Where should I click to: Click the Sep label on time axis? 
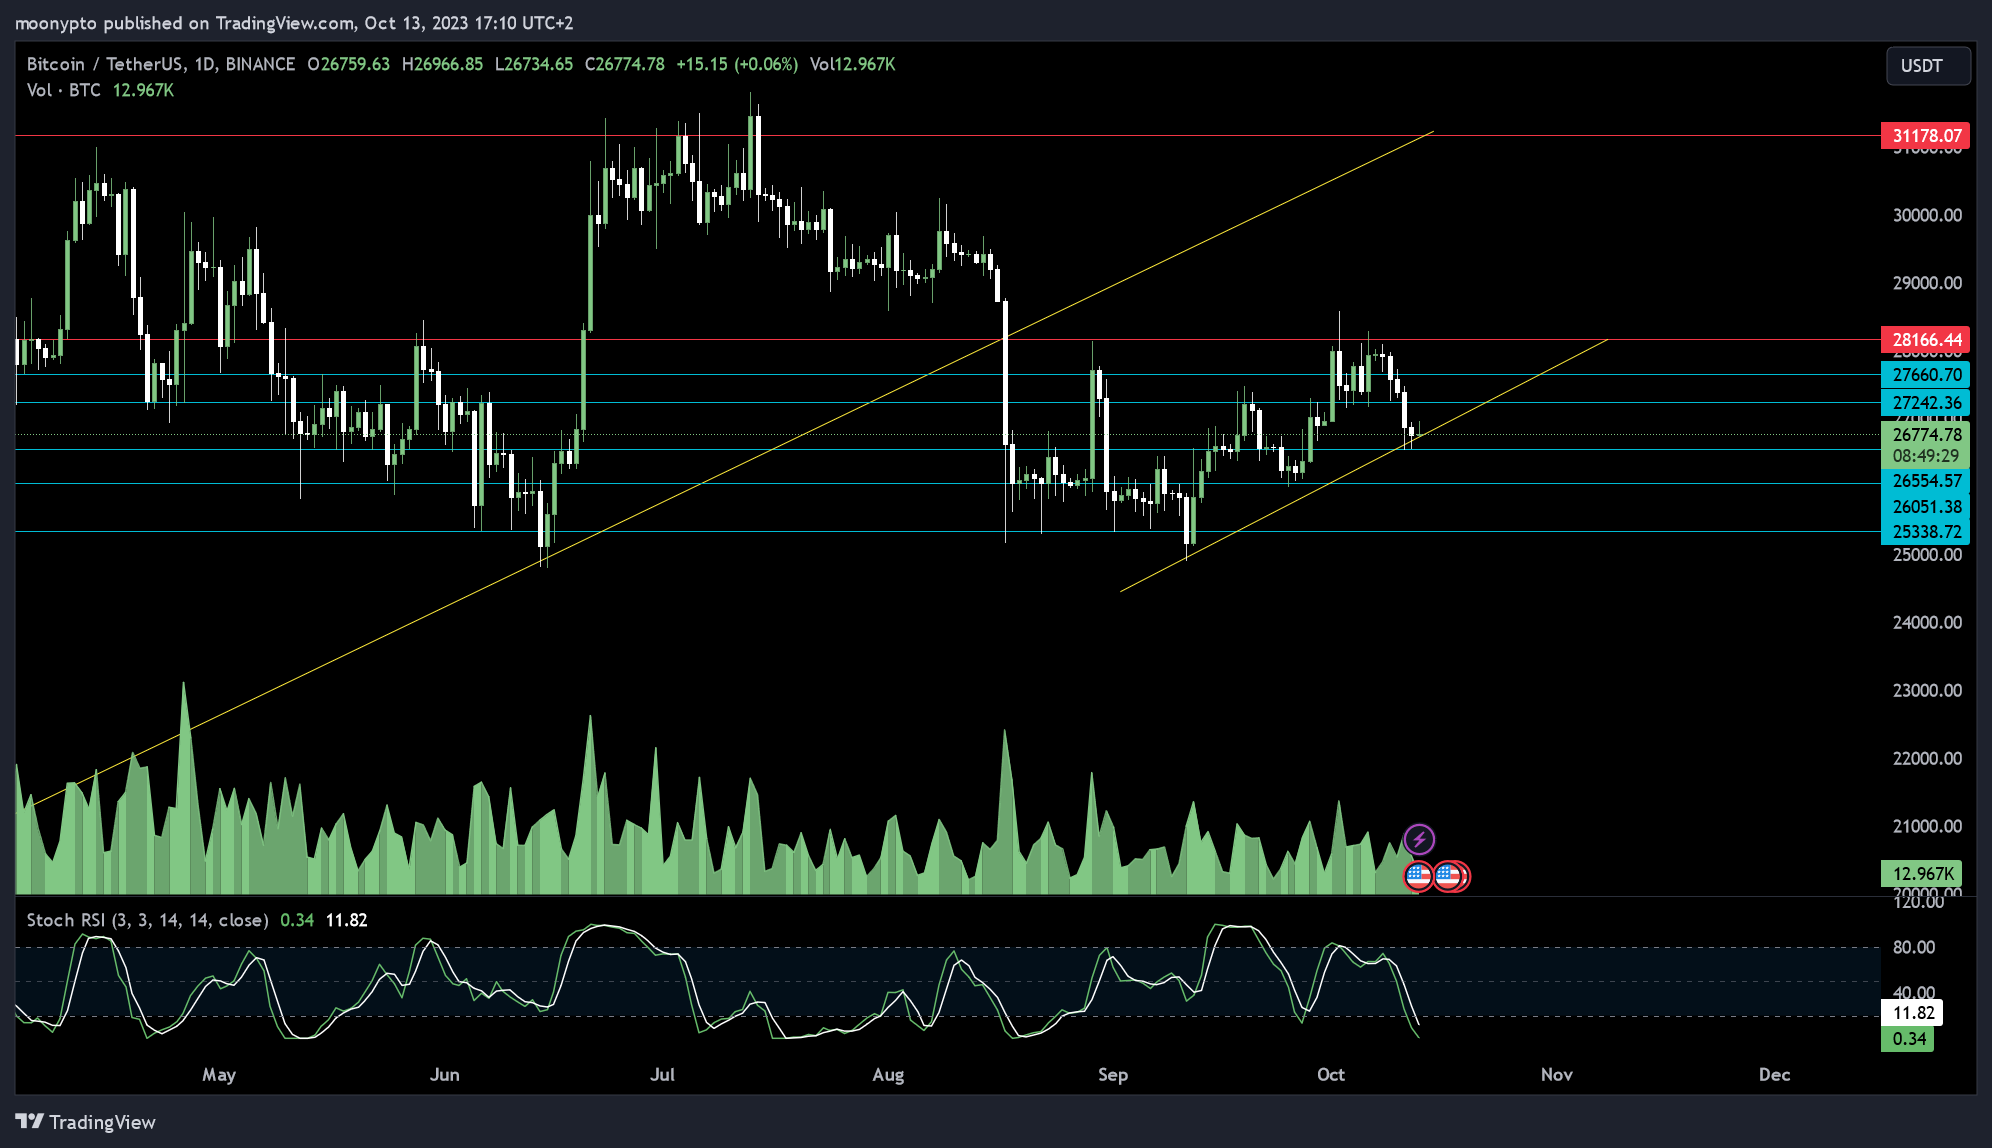click(1113, 1075)
